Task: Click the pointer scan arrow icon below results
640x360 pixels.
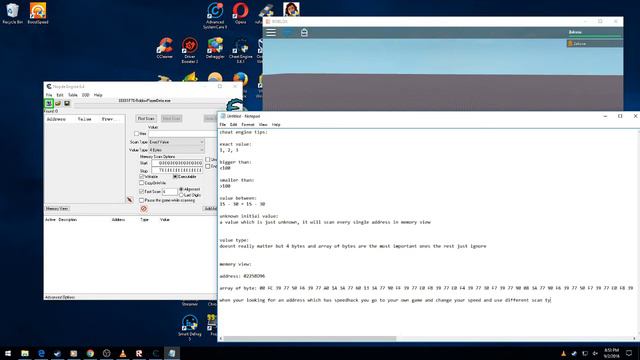Action: (130, 200)
